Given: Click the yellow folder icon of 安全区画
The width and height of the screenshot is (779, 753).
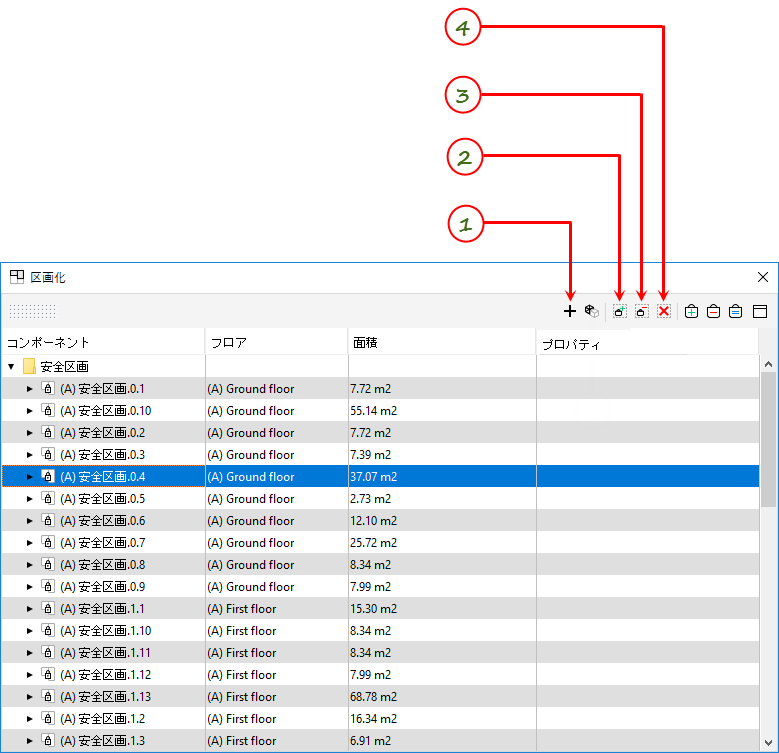Looking at the screenshot, I should 29,367.
